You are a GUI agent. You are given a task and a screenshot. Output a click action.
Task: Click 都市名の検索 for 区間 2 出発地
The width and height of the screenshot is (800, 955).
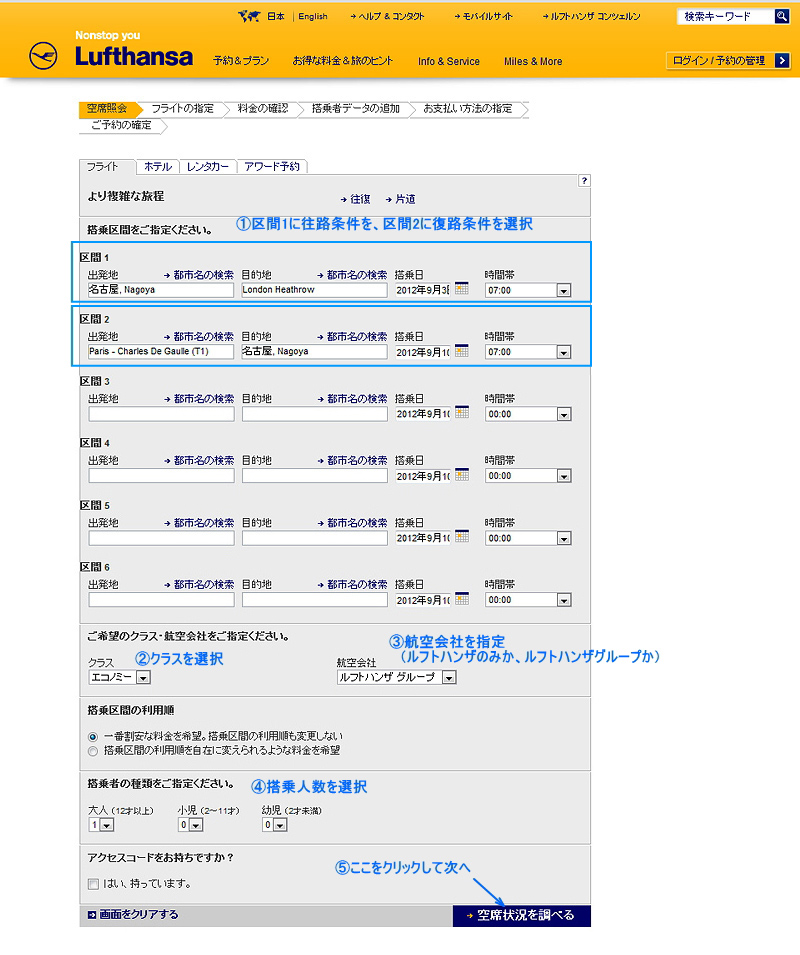pos(199,337)
